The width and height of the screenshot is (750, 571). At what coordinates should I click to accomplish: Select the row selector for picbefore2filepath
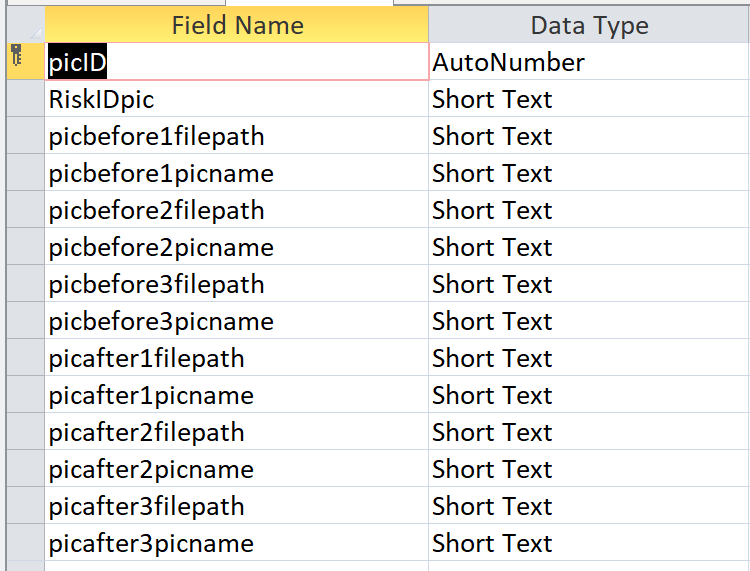pos(24,210)
